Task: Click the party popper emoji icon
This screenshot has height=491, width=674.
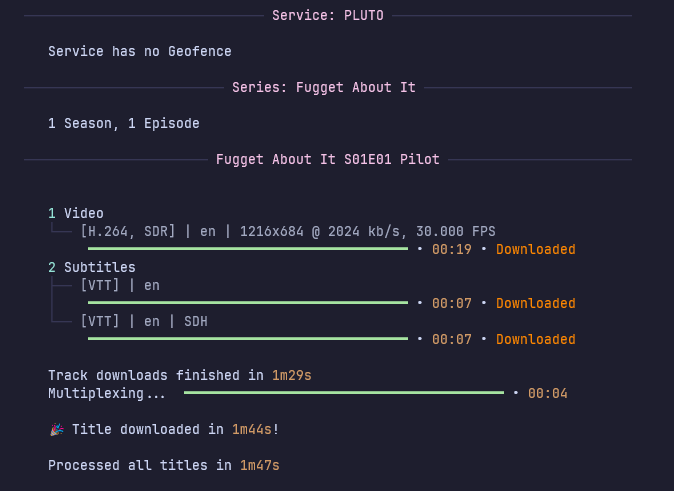Action: [56, 429]
